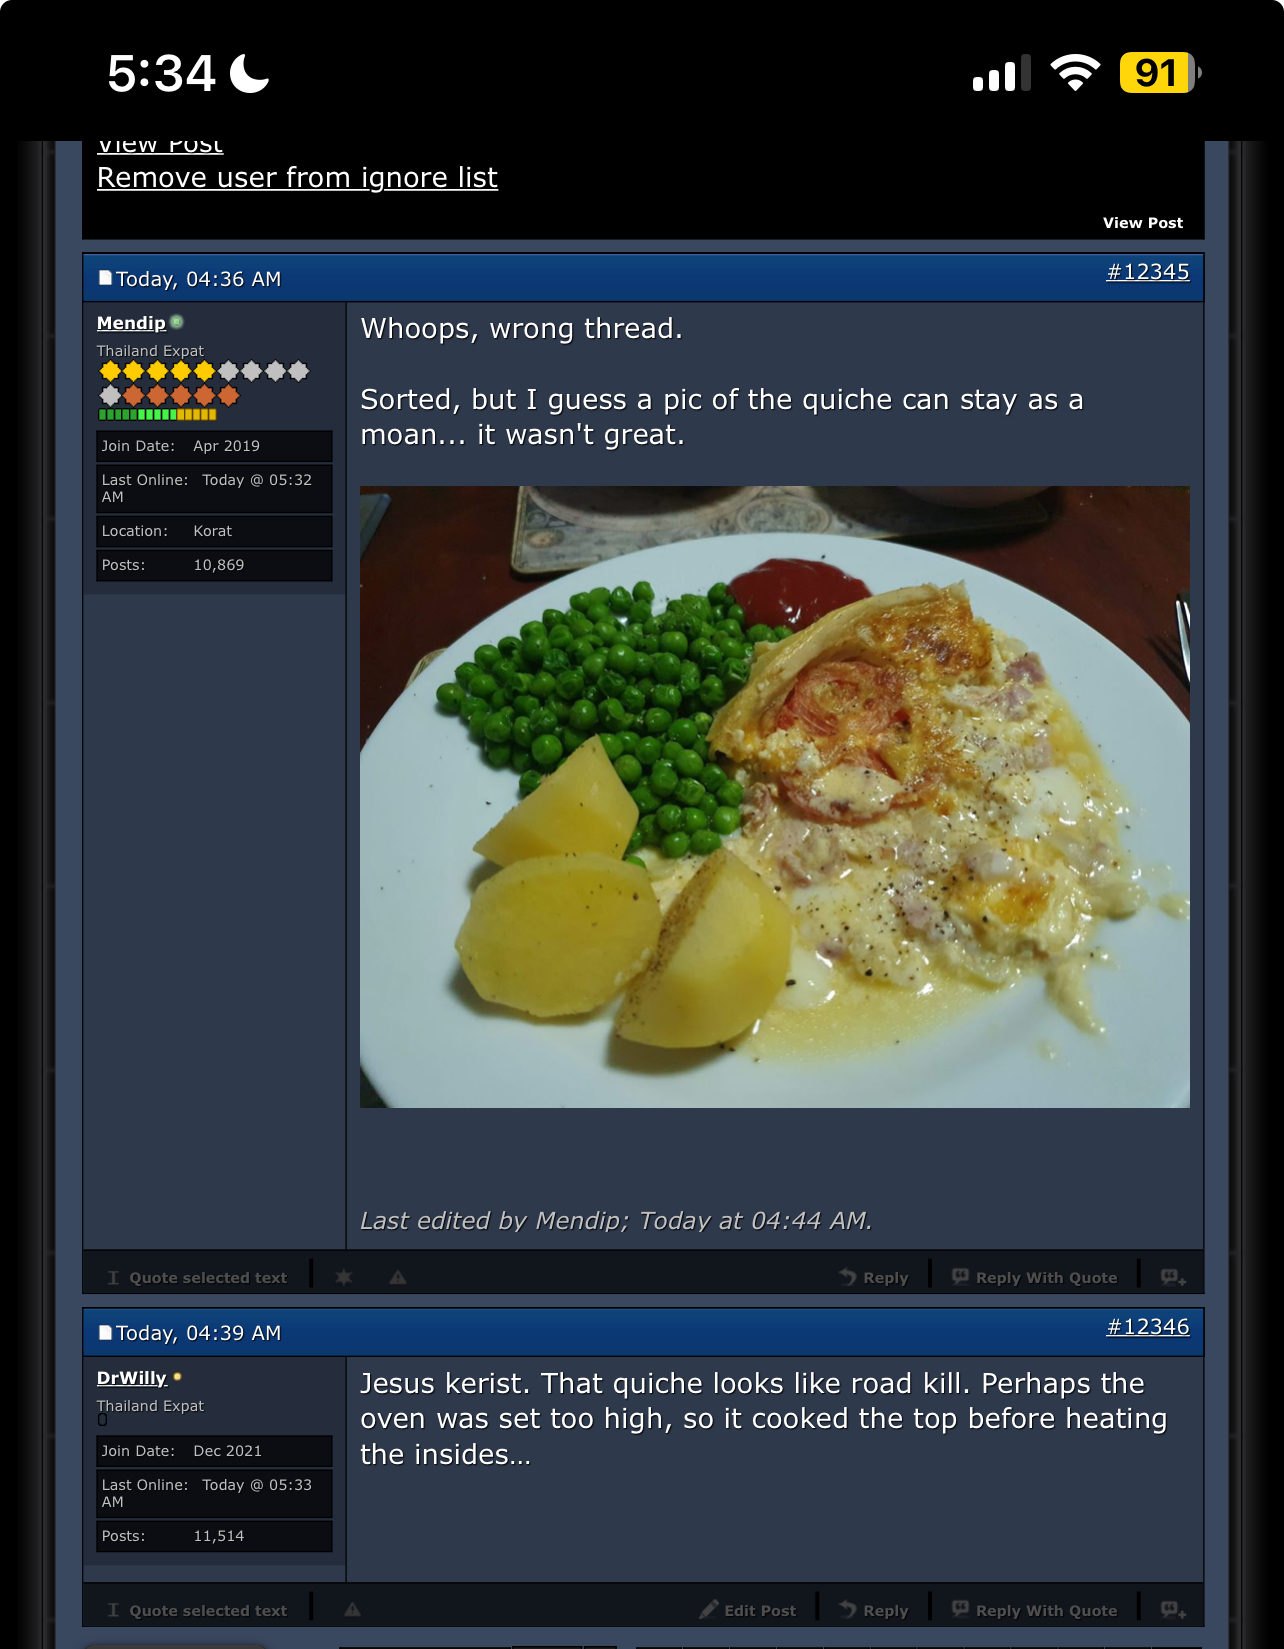The image size is (1284, 1649).
Task: Open the quiche photo
Action: pyautogui.click(x=775, y=797)
